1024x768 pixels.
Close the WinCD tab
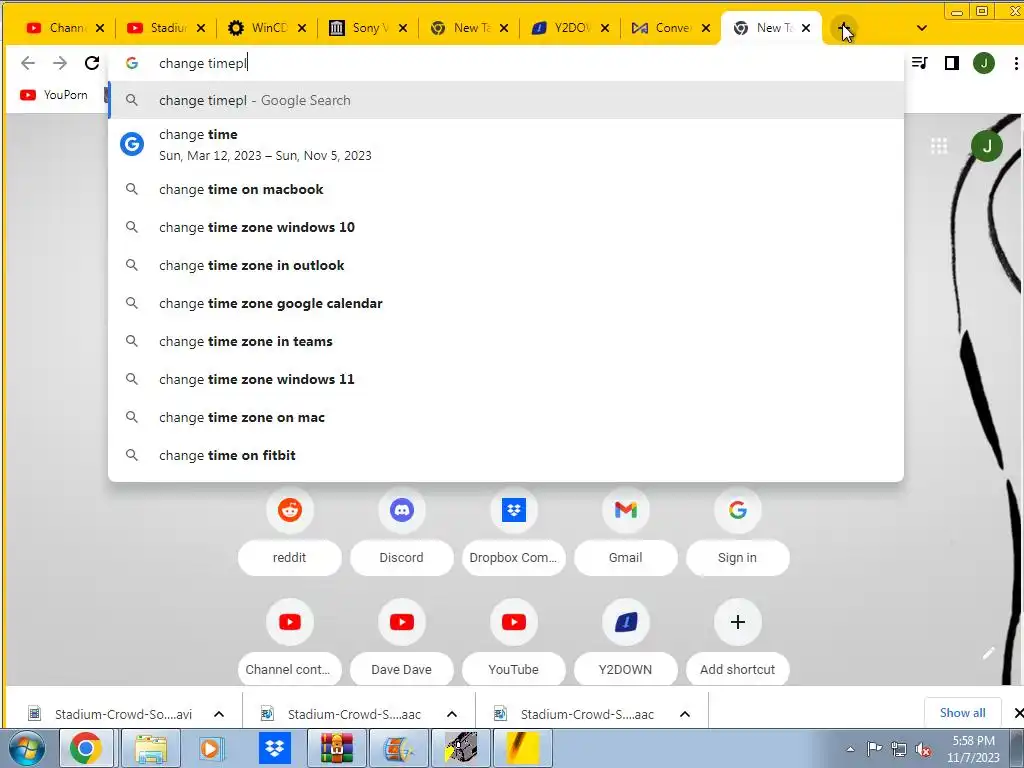tap(302, 28)
